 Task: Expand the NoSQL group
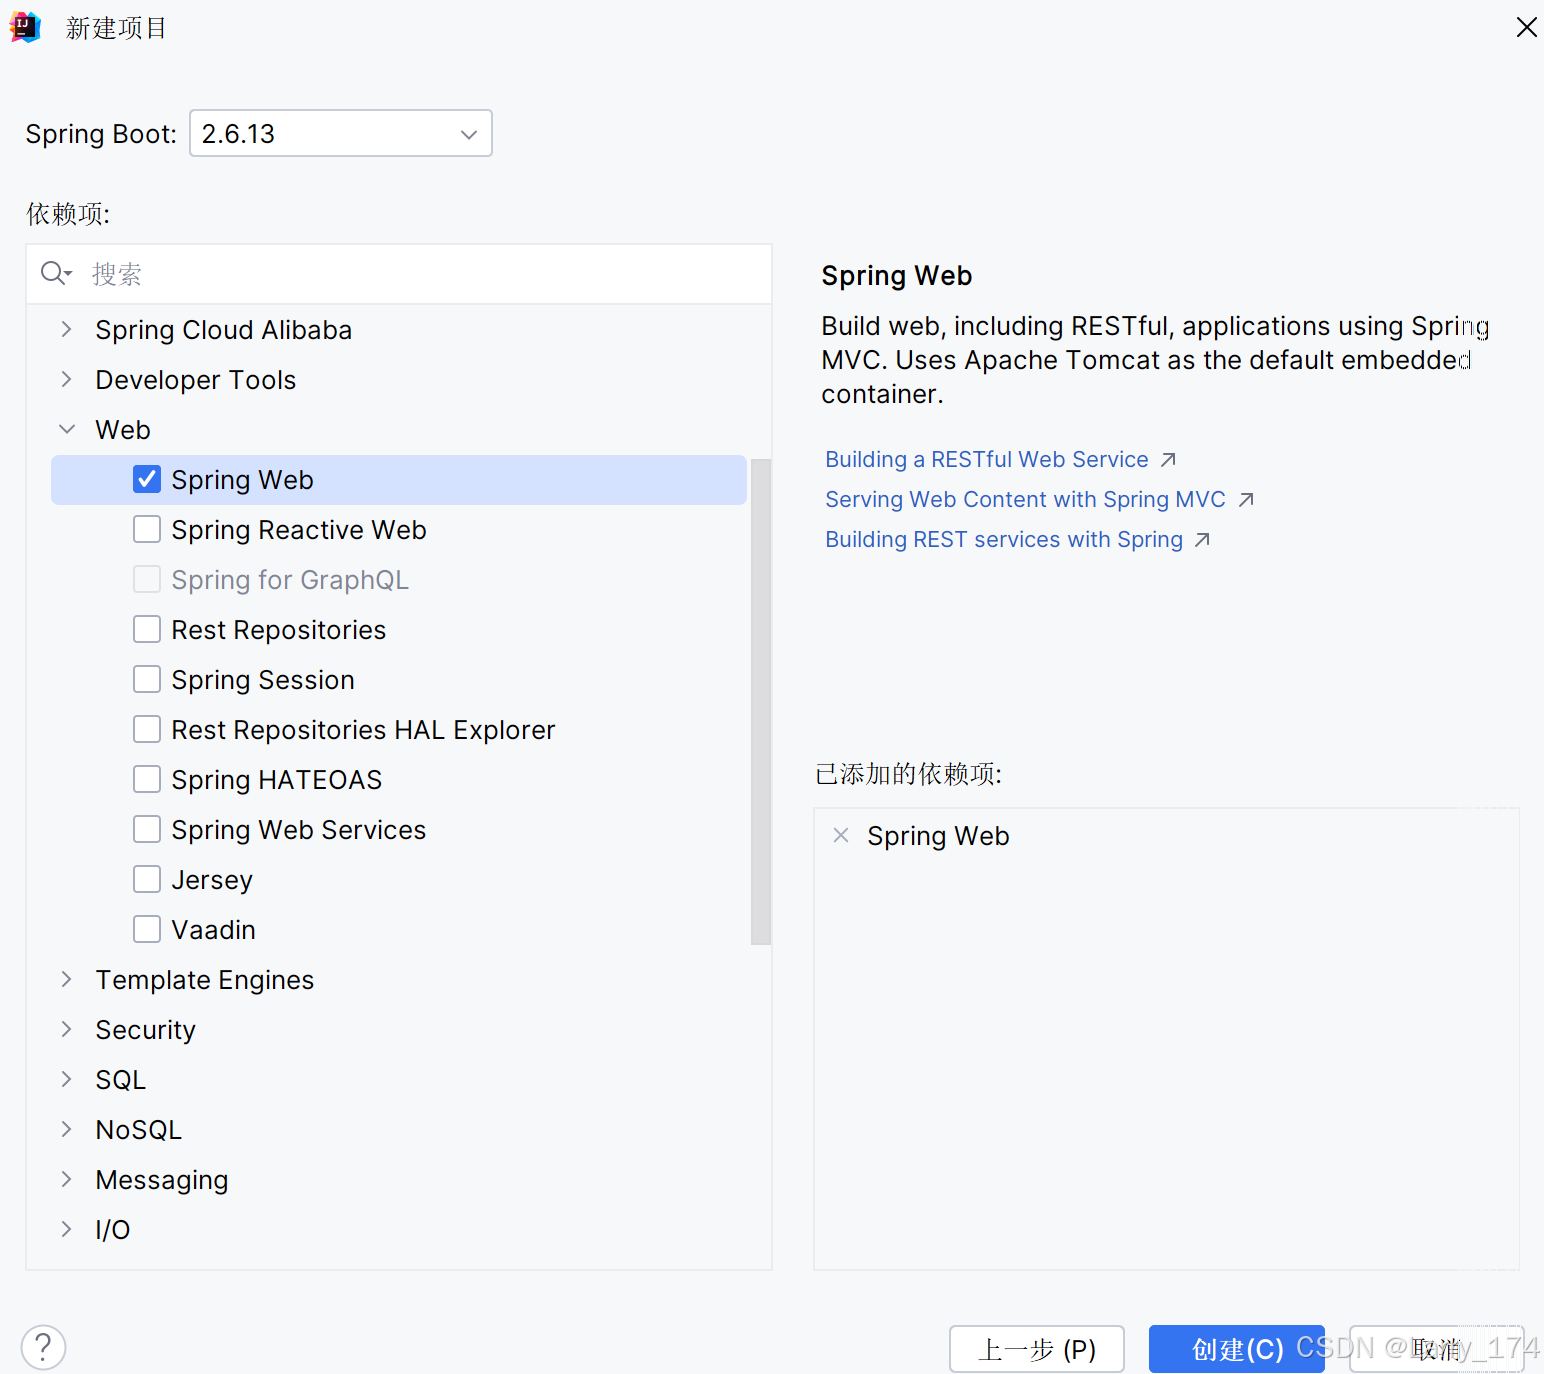coord(66,1129)
